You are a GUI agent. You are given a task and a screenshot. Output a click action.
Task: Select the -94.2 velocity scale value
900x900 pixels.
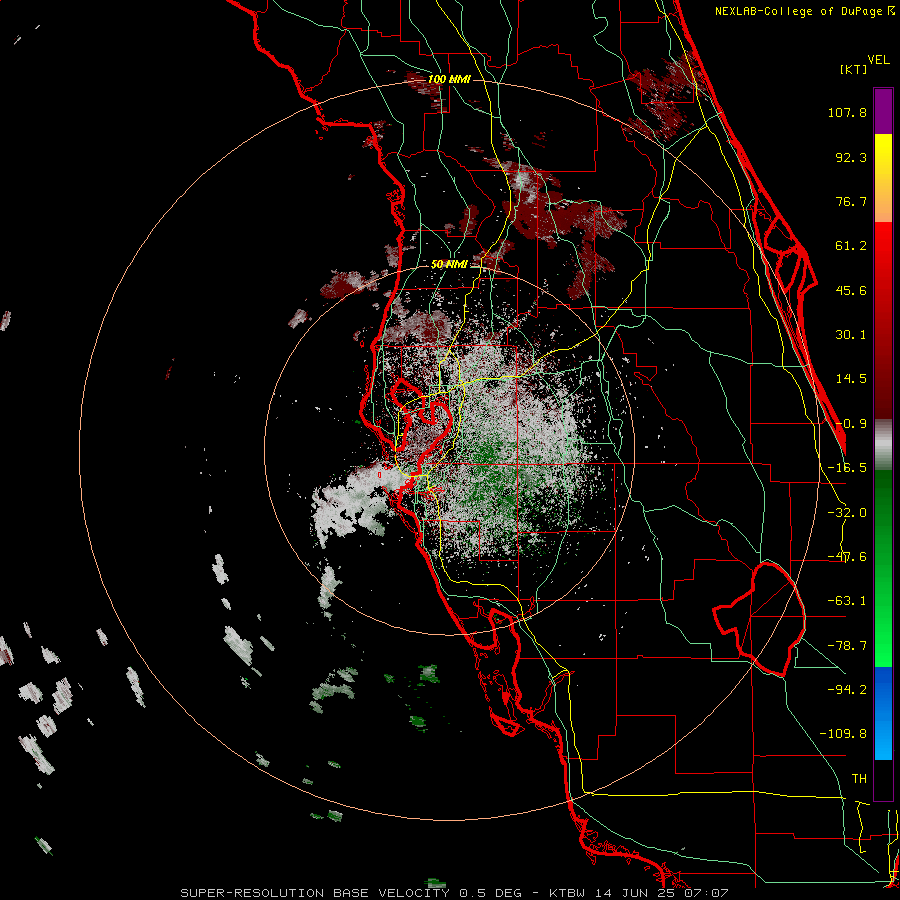847,689
